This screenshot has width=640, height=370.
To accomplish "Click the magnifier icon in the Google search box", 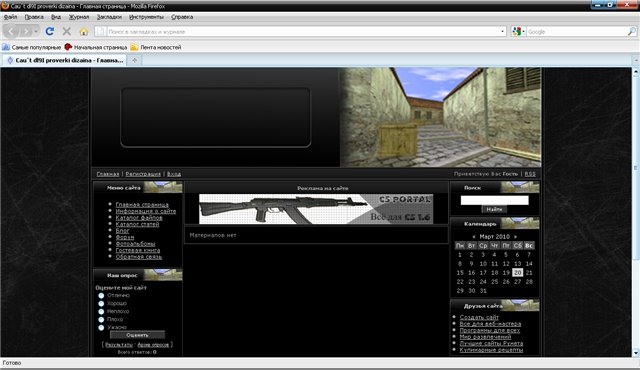I will 631,31.
